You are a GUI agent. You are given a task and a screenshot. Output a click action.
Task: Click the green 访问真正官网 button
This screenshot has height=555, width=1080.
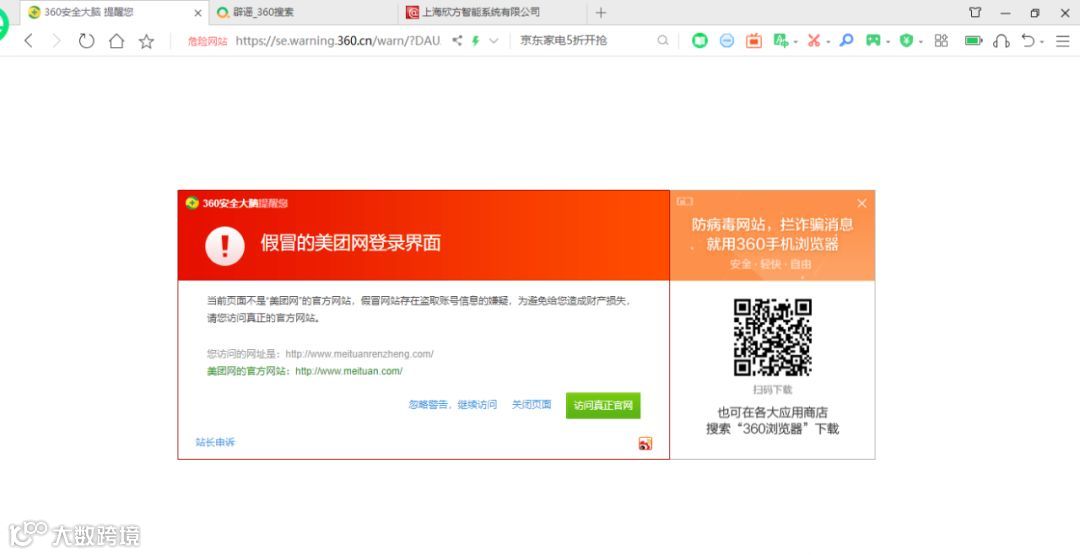tap(603, 406)
